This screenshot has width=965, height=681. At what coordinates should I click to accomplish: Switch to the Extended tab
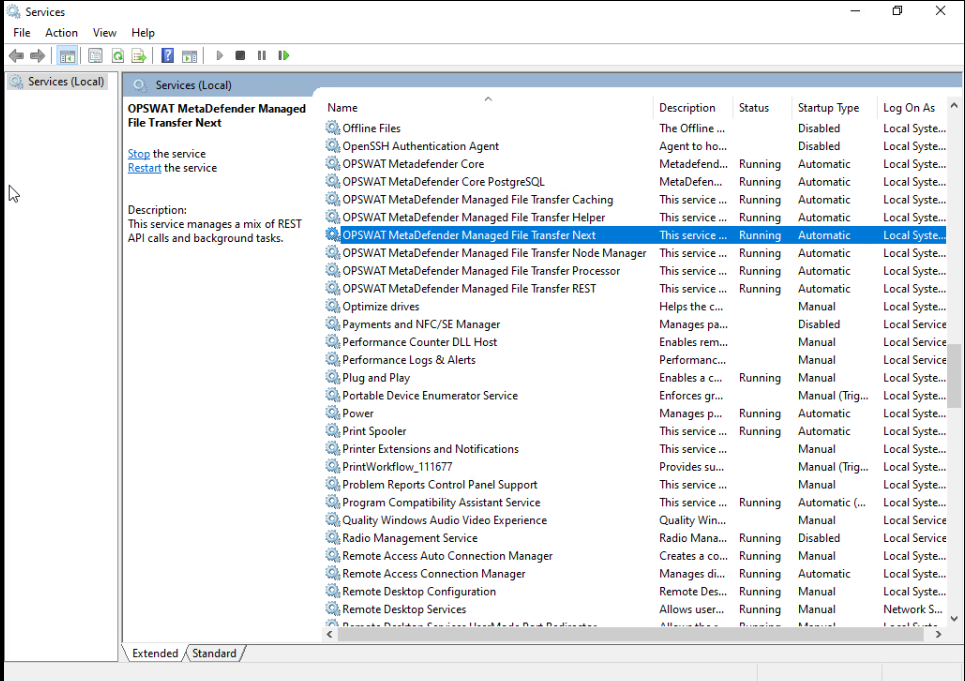155,653
